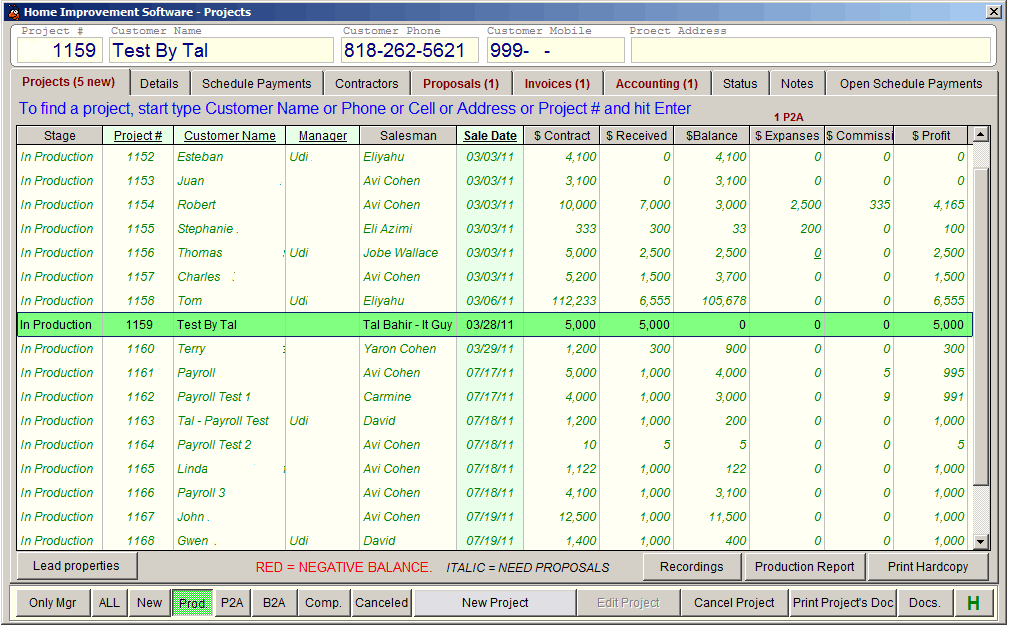Show Canceled projects filter

point(382,603)
